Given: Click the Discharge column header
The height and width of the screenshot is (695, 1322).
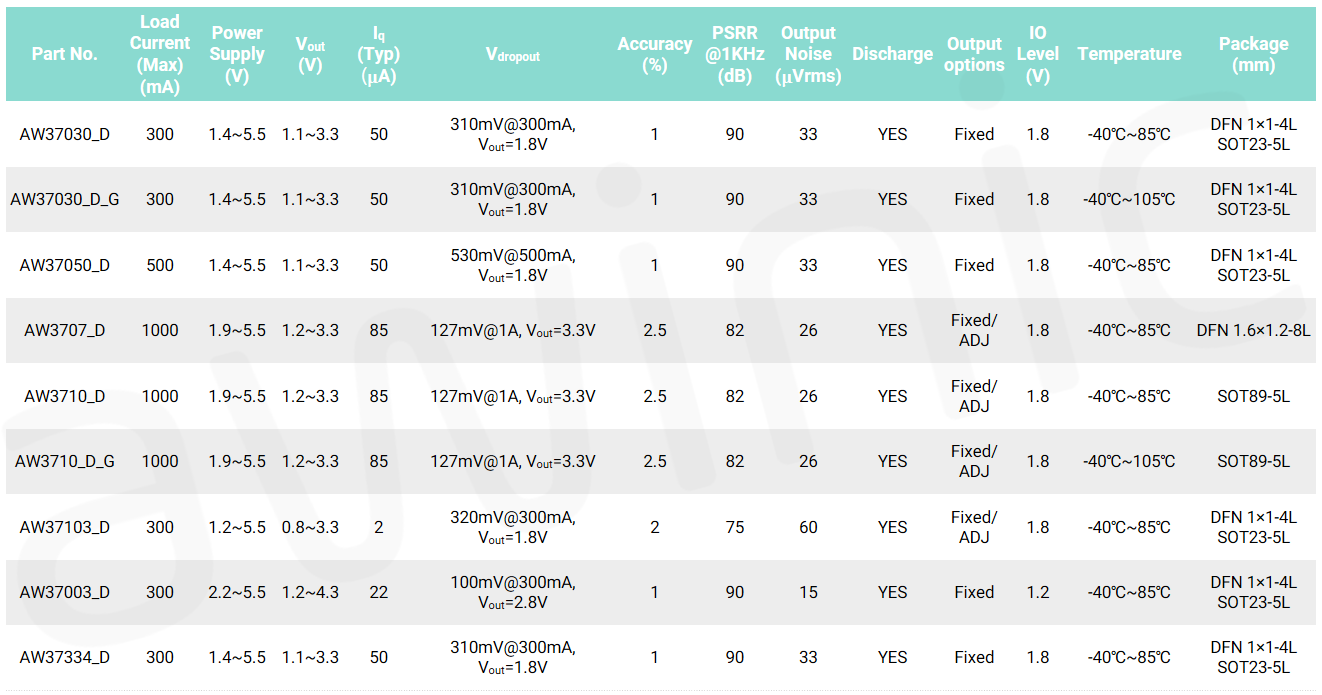Looking at the screenshot, I should (x=892, y=54).
